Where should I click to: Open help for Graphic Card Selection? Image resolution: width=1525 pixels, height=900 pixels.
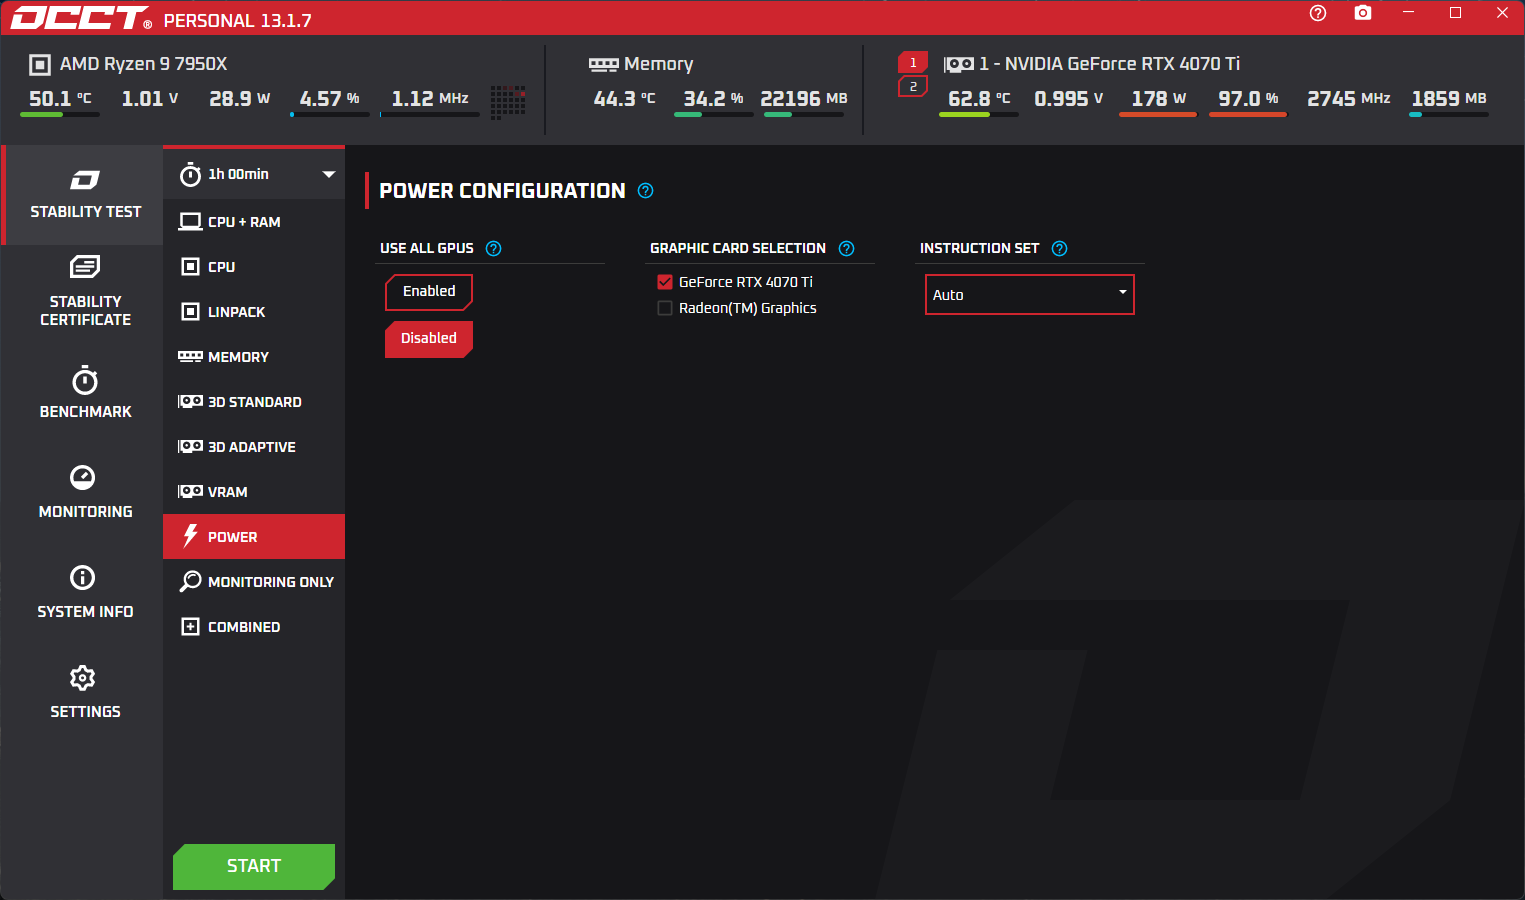847,249
